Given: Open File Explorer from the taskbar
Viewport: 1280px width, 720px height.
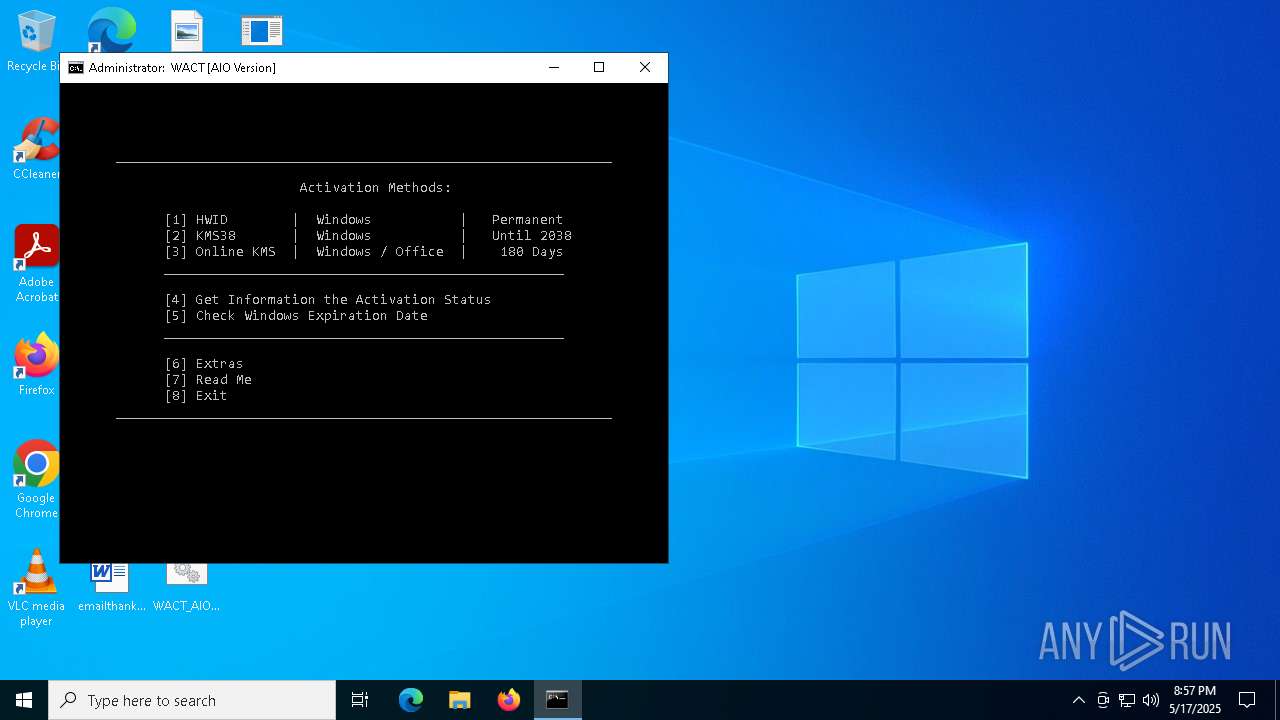Looking at the screenshot, I should click(460, 700).
